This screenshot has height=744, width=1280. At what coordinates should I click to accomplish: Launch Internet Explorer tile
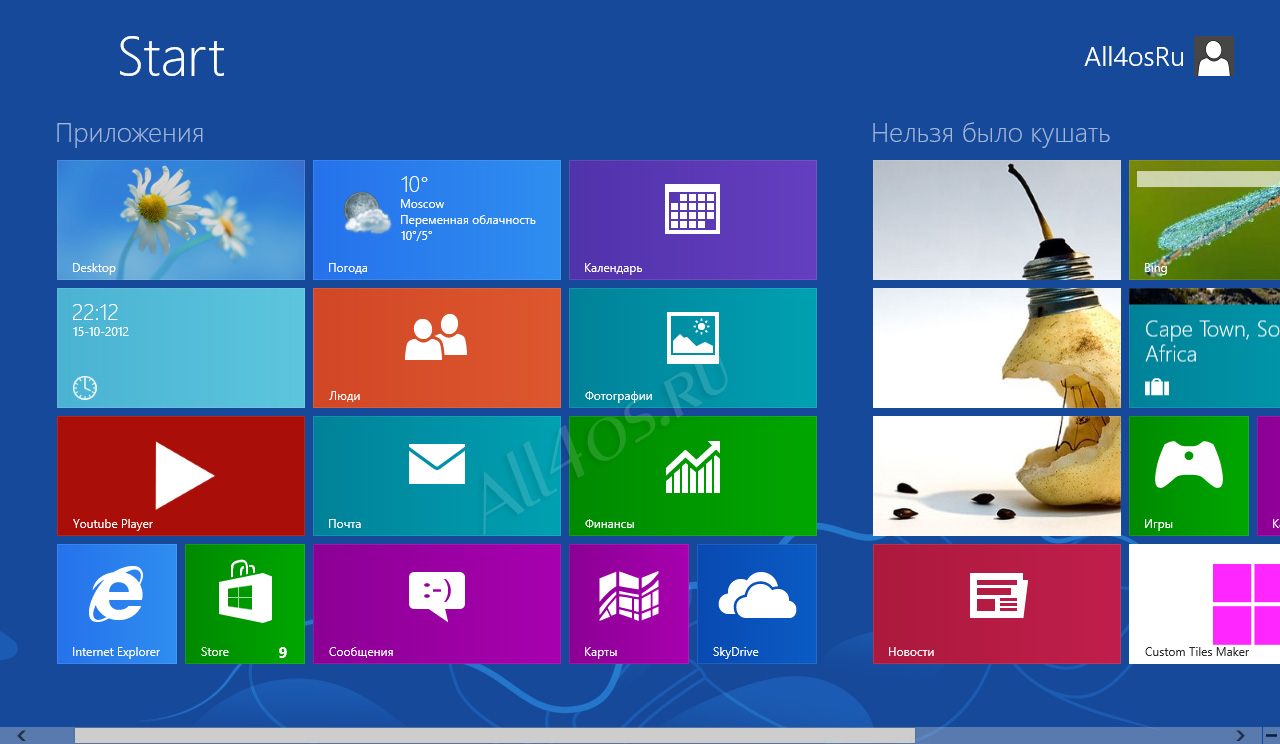click(117, 604)
